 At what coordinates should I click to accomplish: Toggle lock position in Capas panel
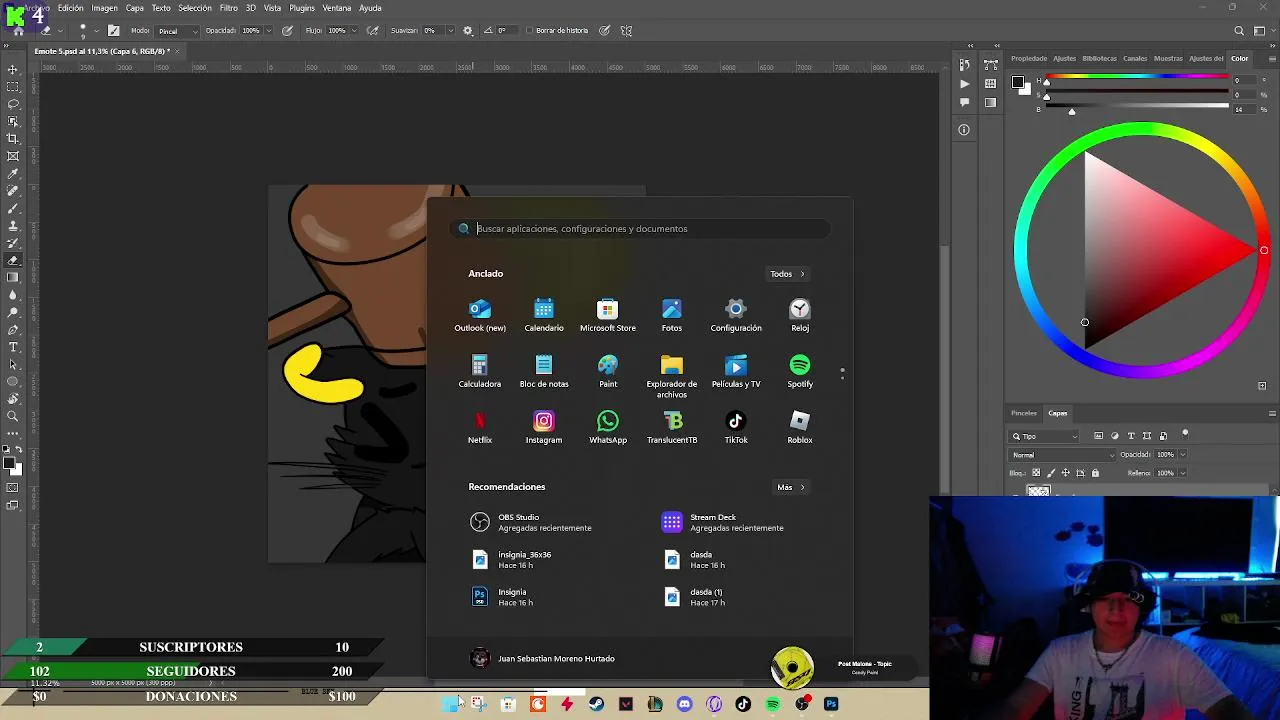(x=1065, y=473)
